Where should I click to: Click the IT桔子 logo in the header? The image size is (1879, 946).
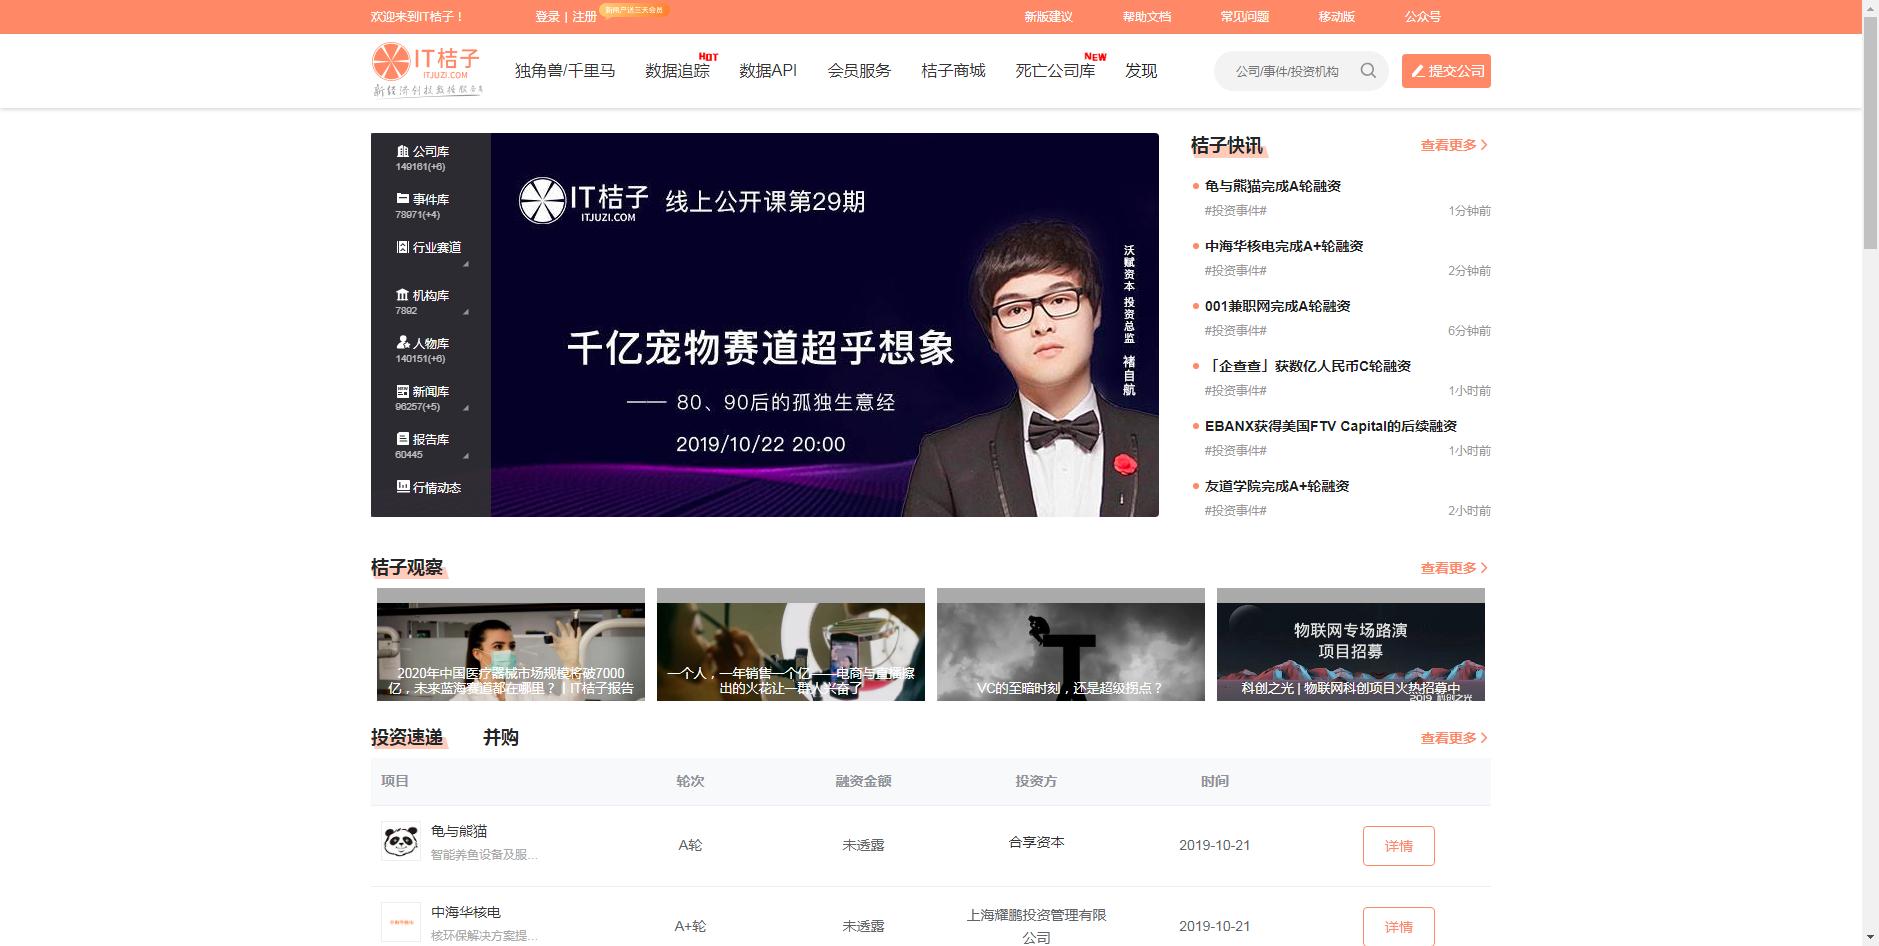[x=427, y=70]
